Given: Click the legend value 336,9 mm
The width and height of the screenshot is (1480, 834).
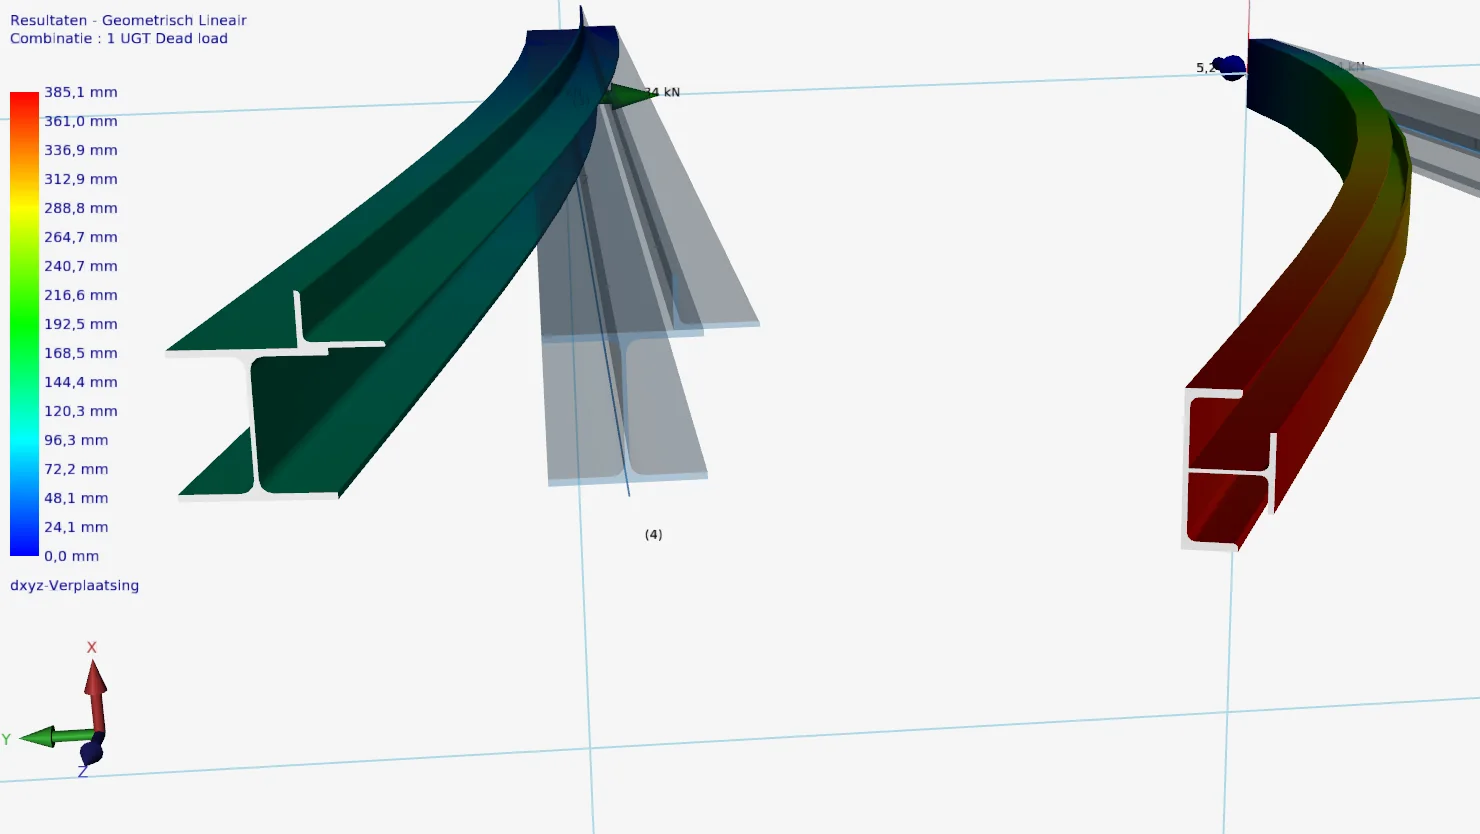Looking at the screenshot, I should click(x=81, y=150).
